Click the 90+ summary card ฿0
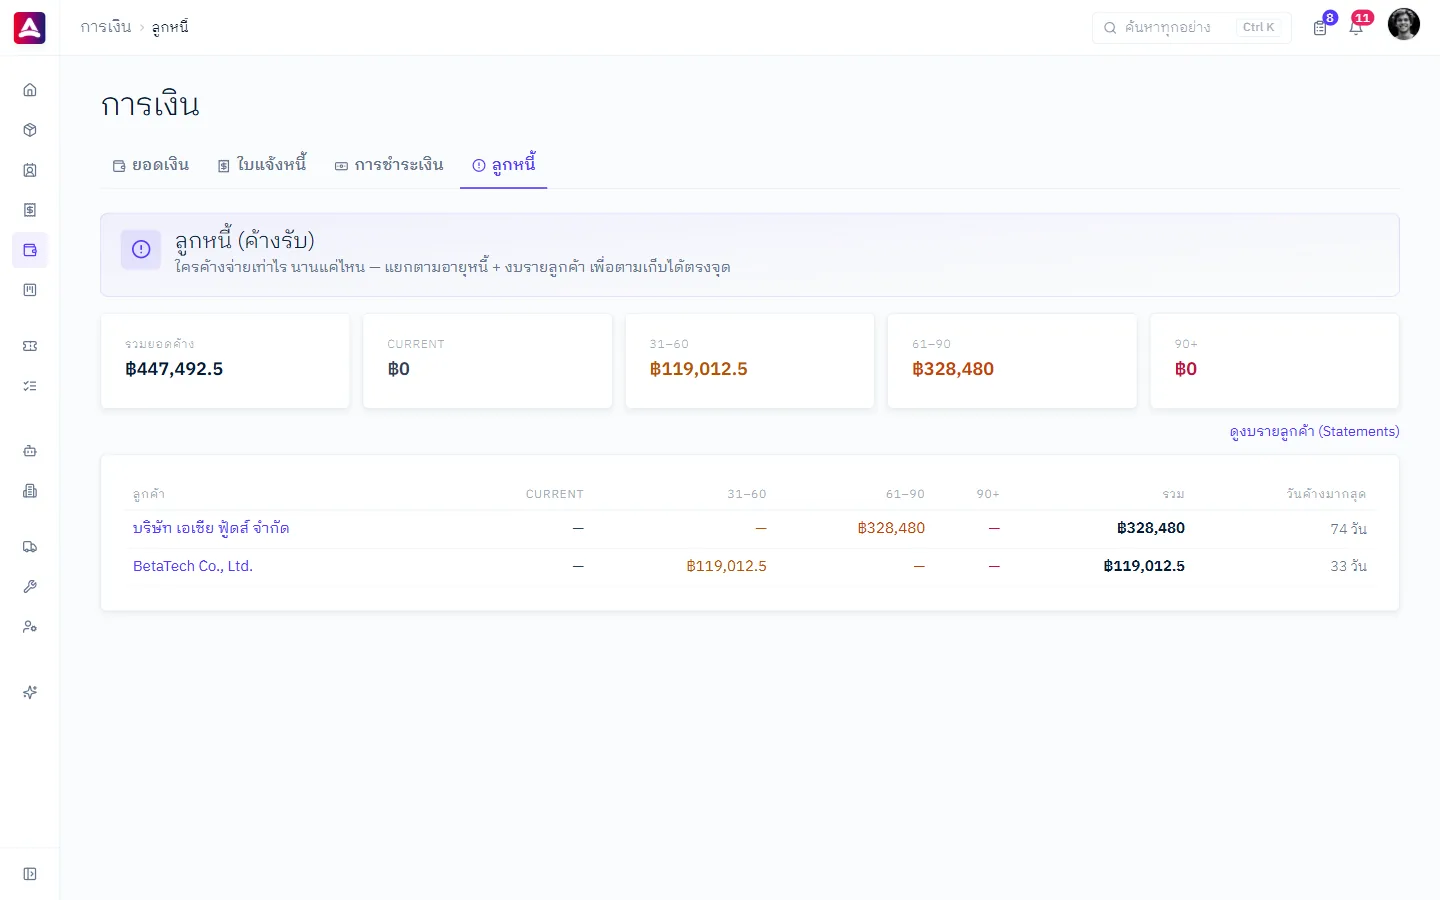Screen dimensions: 1440x900 pyautogui.click(x=1275, y=361)
